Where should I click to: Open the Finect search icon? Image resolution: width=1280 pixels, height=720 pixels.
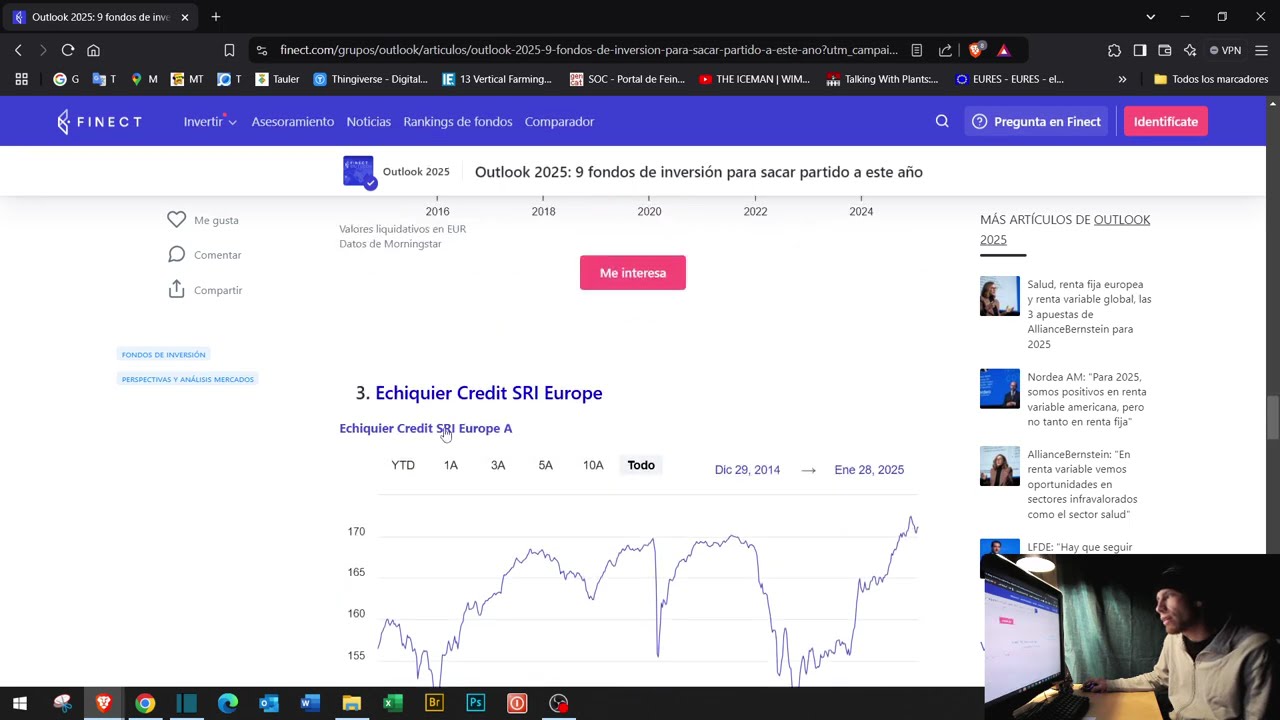pos(942,121)
